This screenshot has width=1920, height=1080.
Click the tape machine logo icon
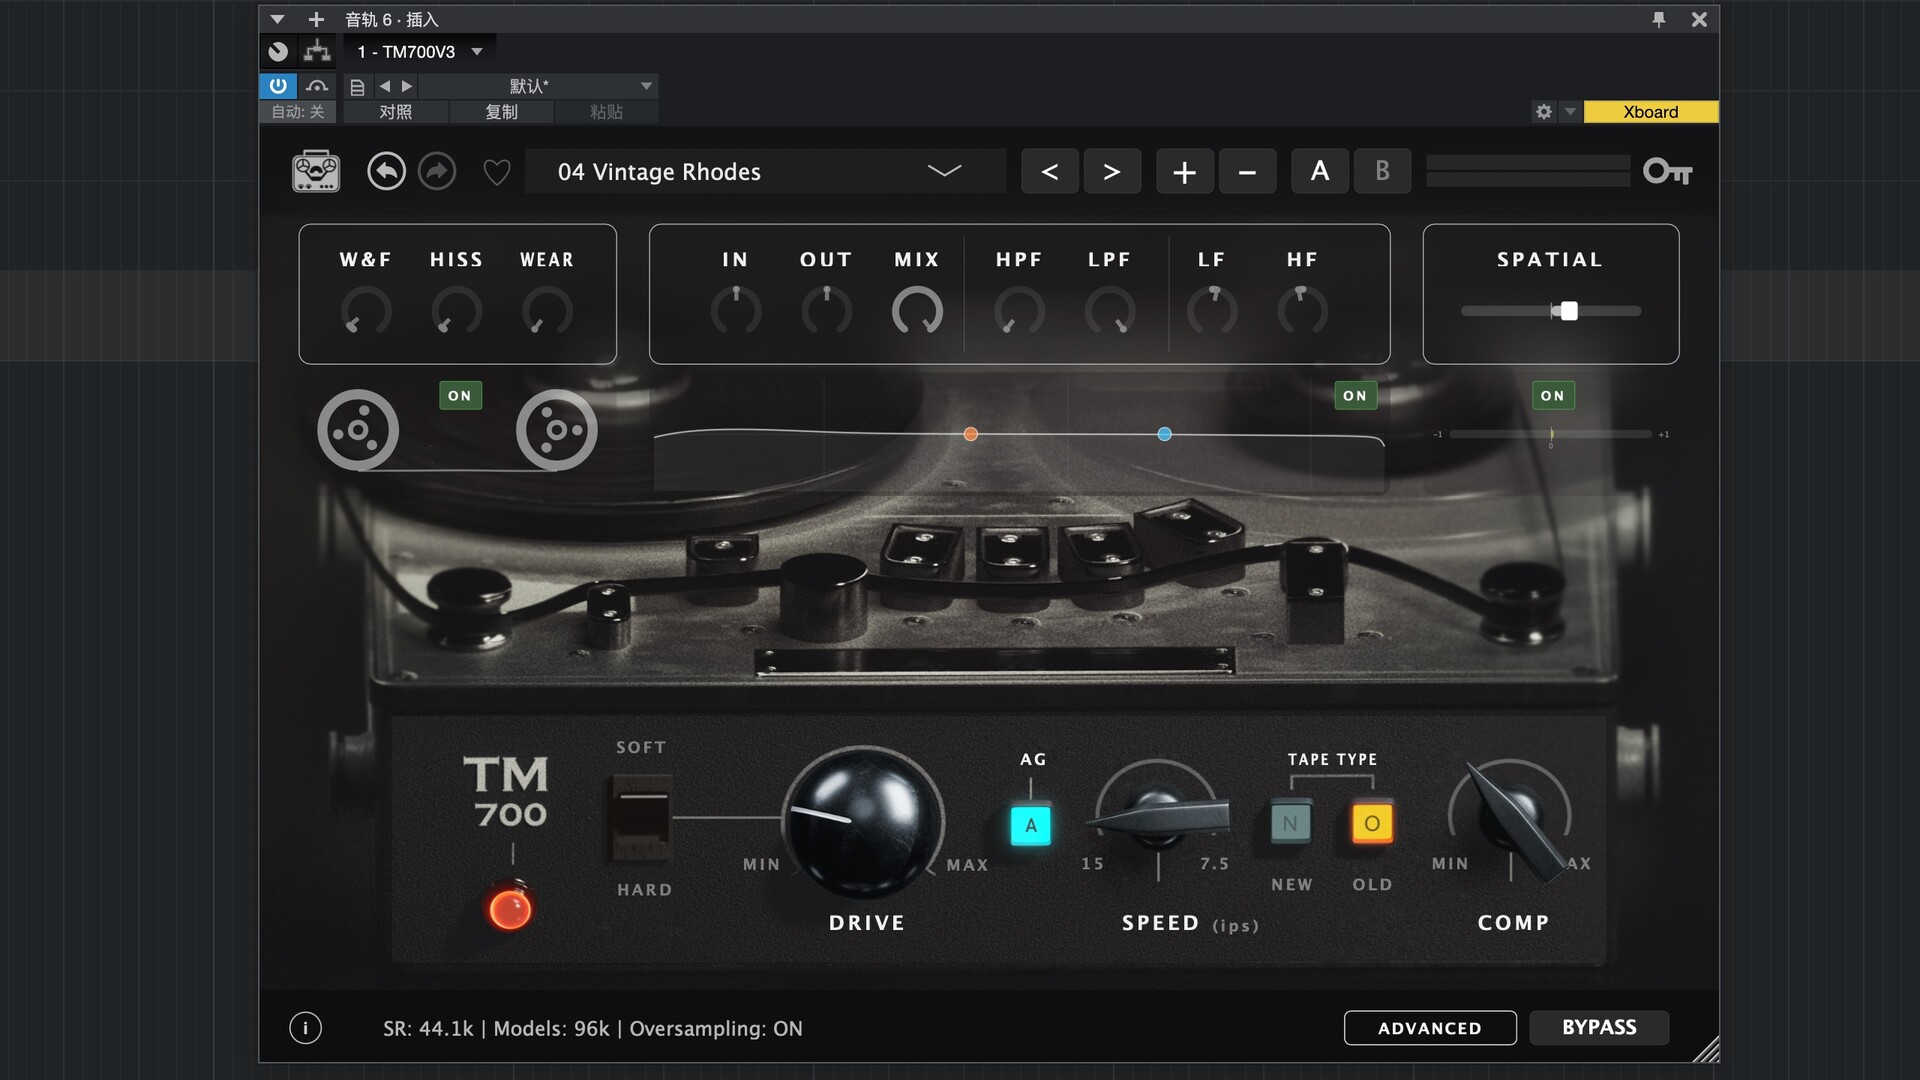click(316, 172)
